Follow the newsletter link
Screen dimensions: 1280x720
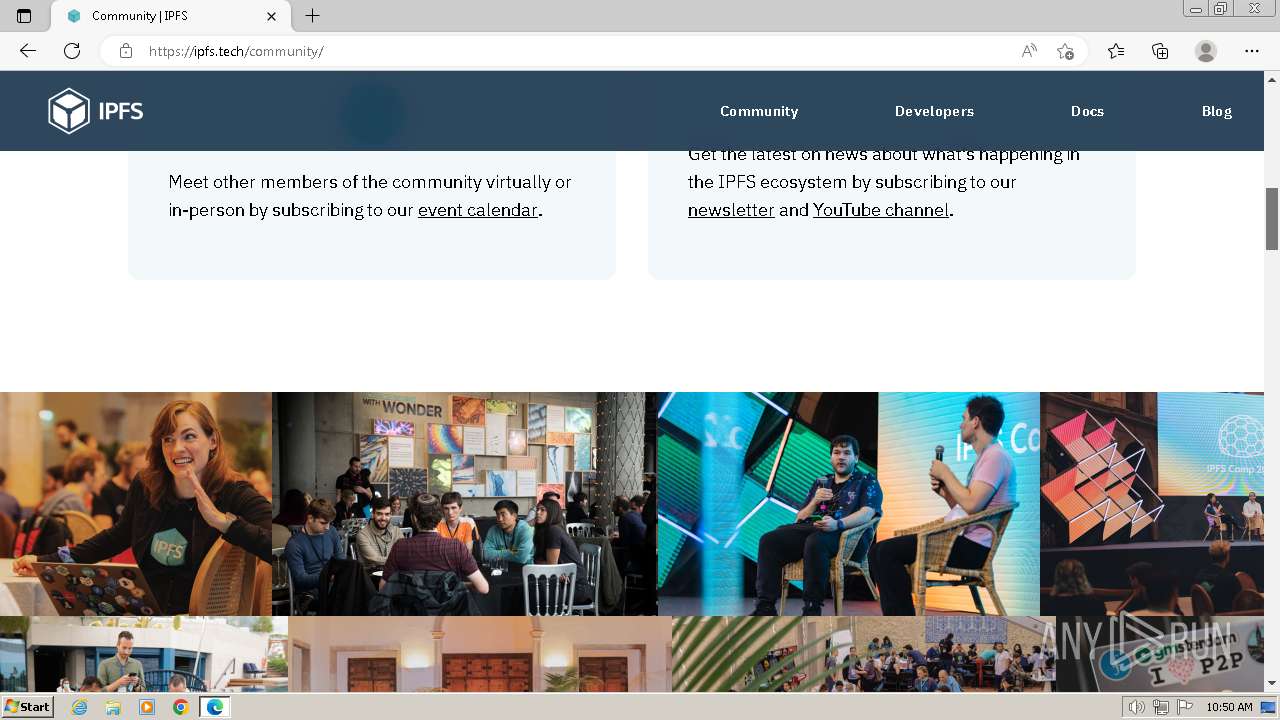[731, 210]
